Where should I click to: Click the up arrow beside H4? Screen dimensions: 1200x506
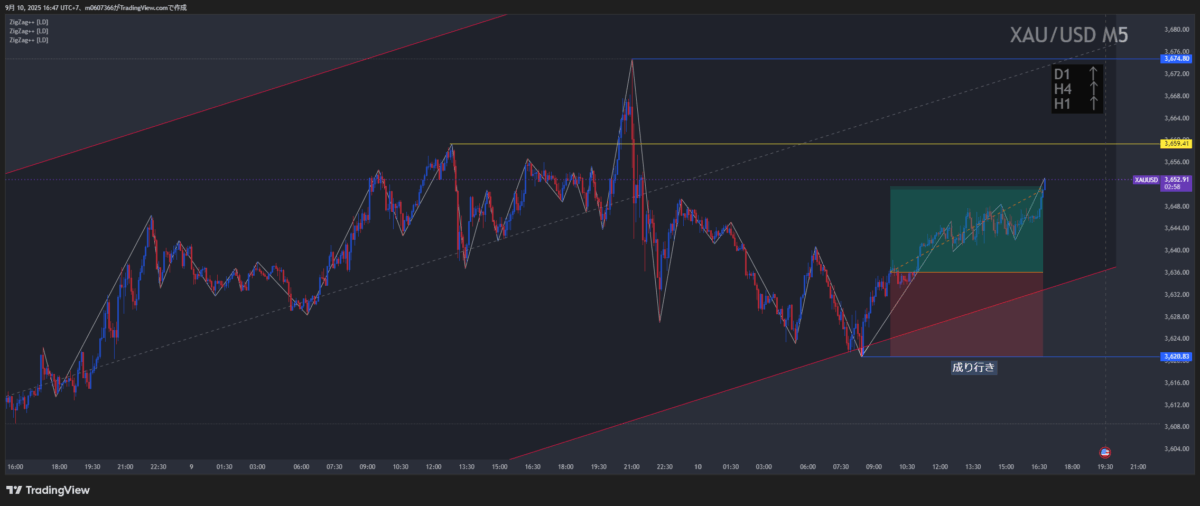coord(1094,89)
